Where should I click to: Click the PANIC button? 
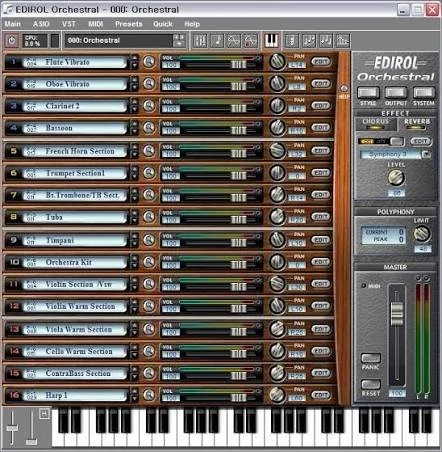[371, 358]
